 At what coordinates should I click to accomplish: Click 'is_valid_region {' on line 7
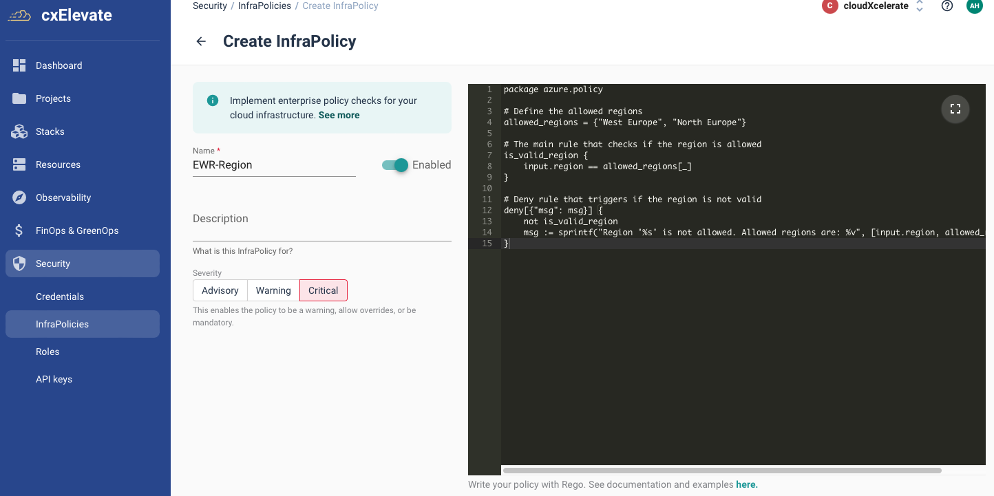545,155
